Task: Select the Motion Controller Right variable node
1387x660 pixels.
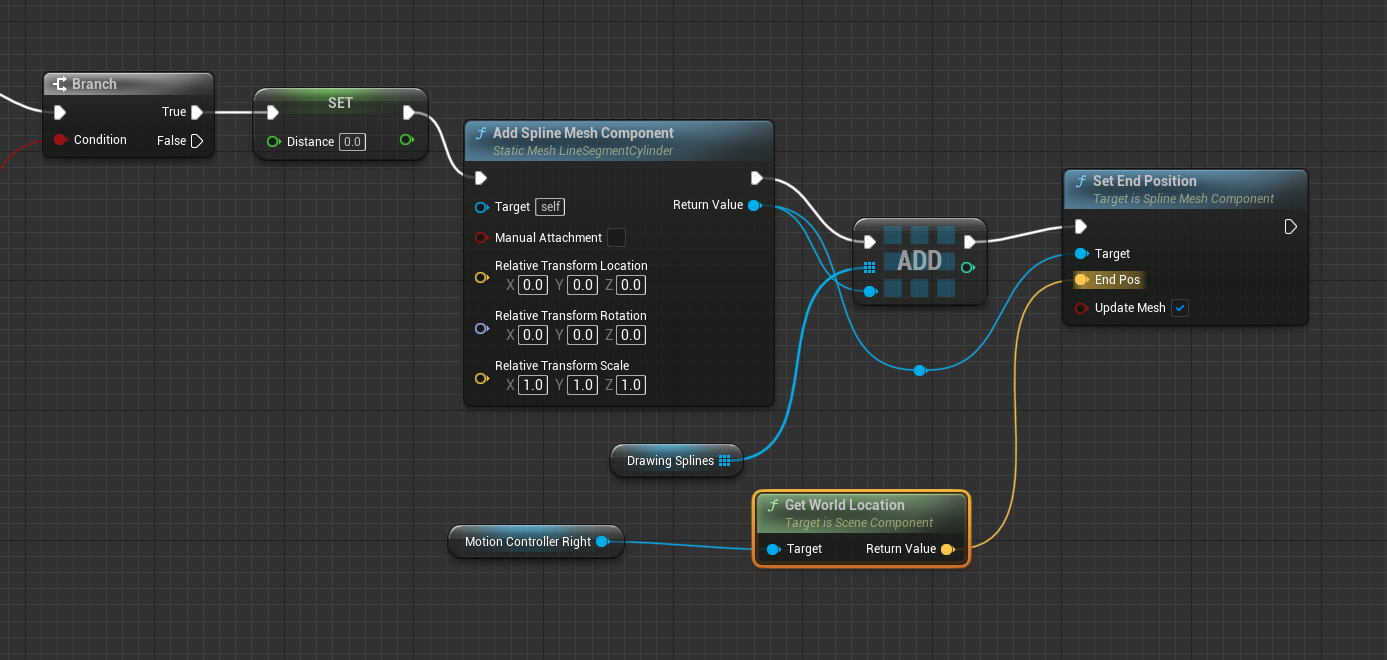Action: (x=536, y=542)
